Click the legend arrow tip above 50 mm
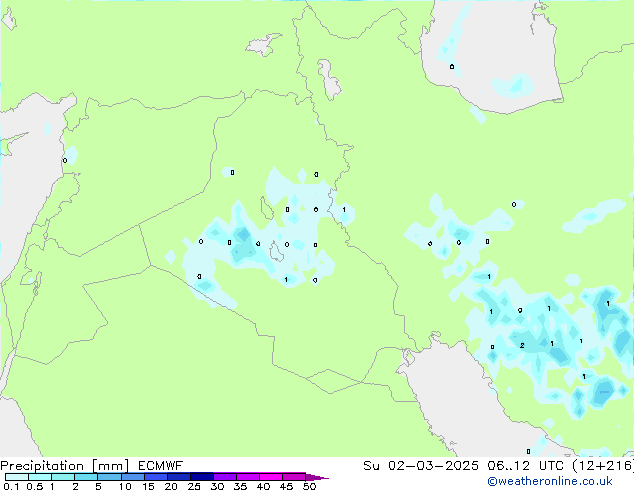 point(317,478)
